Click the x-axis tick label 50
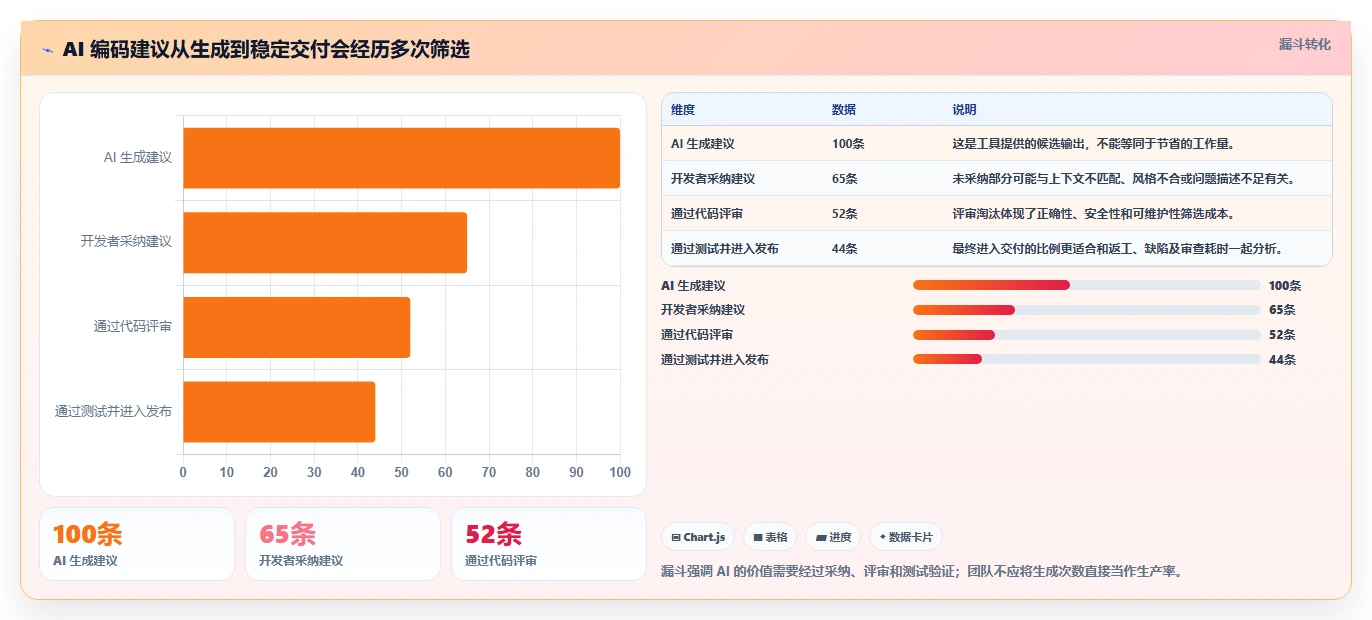Image resolution: width=1372 pixels, height=620 pixels. (x=401, y=472)
